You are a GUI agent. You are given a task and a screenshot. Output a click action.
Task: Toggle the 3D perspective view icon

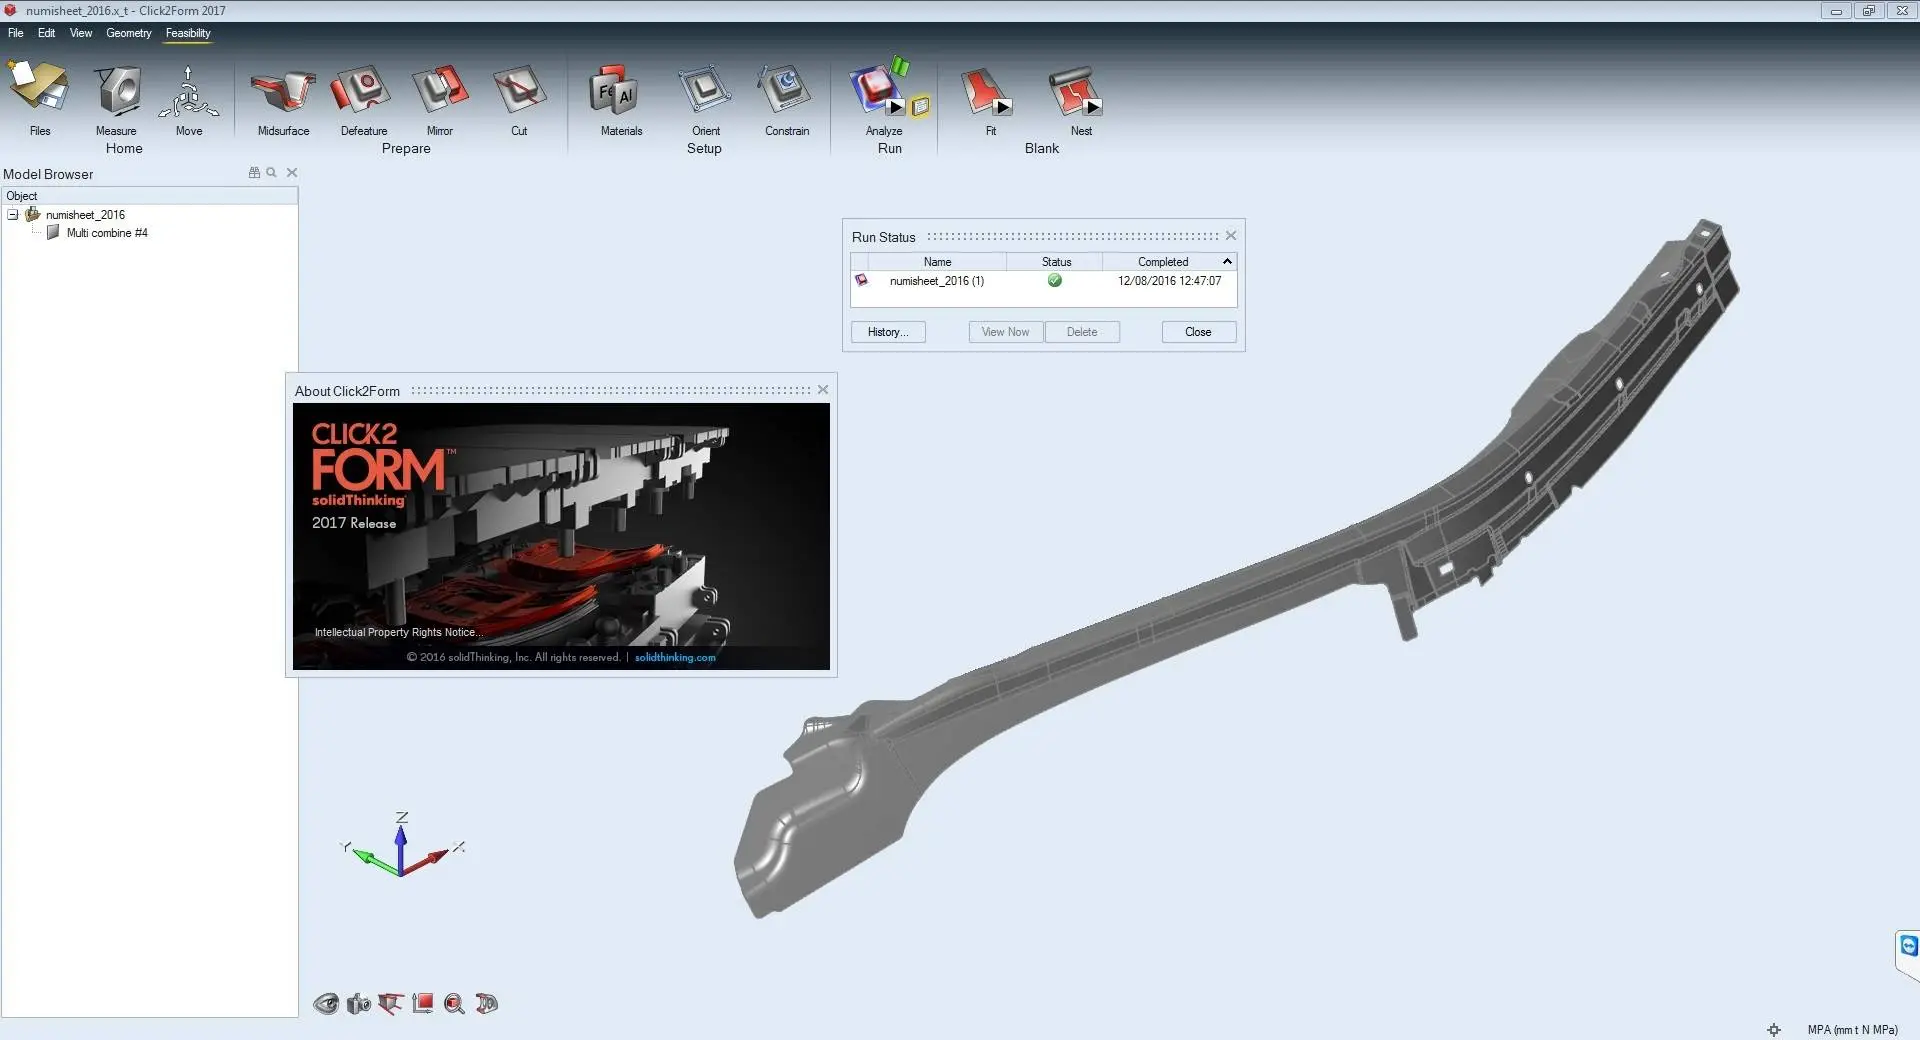487,1004
